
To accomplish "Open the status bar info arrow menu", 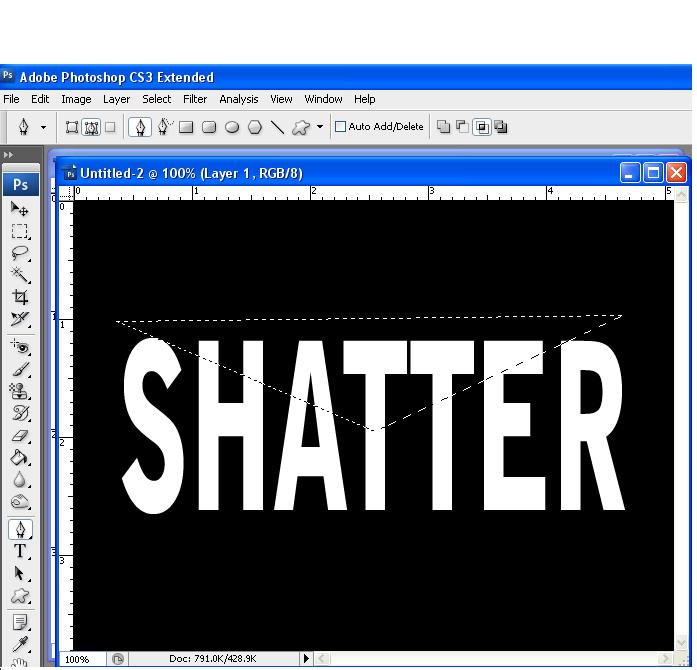I will 306,659.
